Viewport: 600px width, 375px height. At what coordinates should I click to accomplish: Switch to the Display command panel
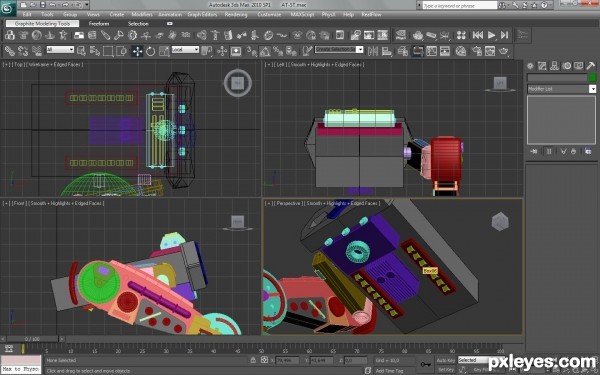point(578,66)
